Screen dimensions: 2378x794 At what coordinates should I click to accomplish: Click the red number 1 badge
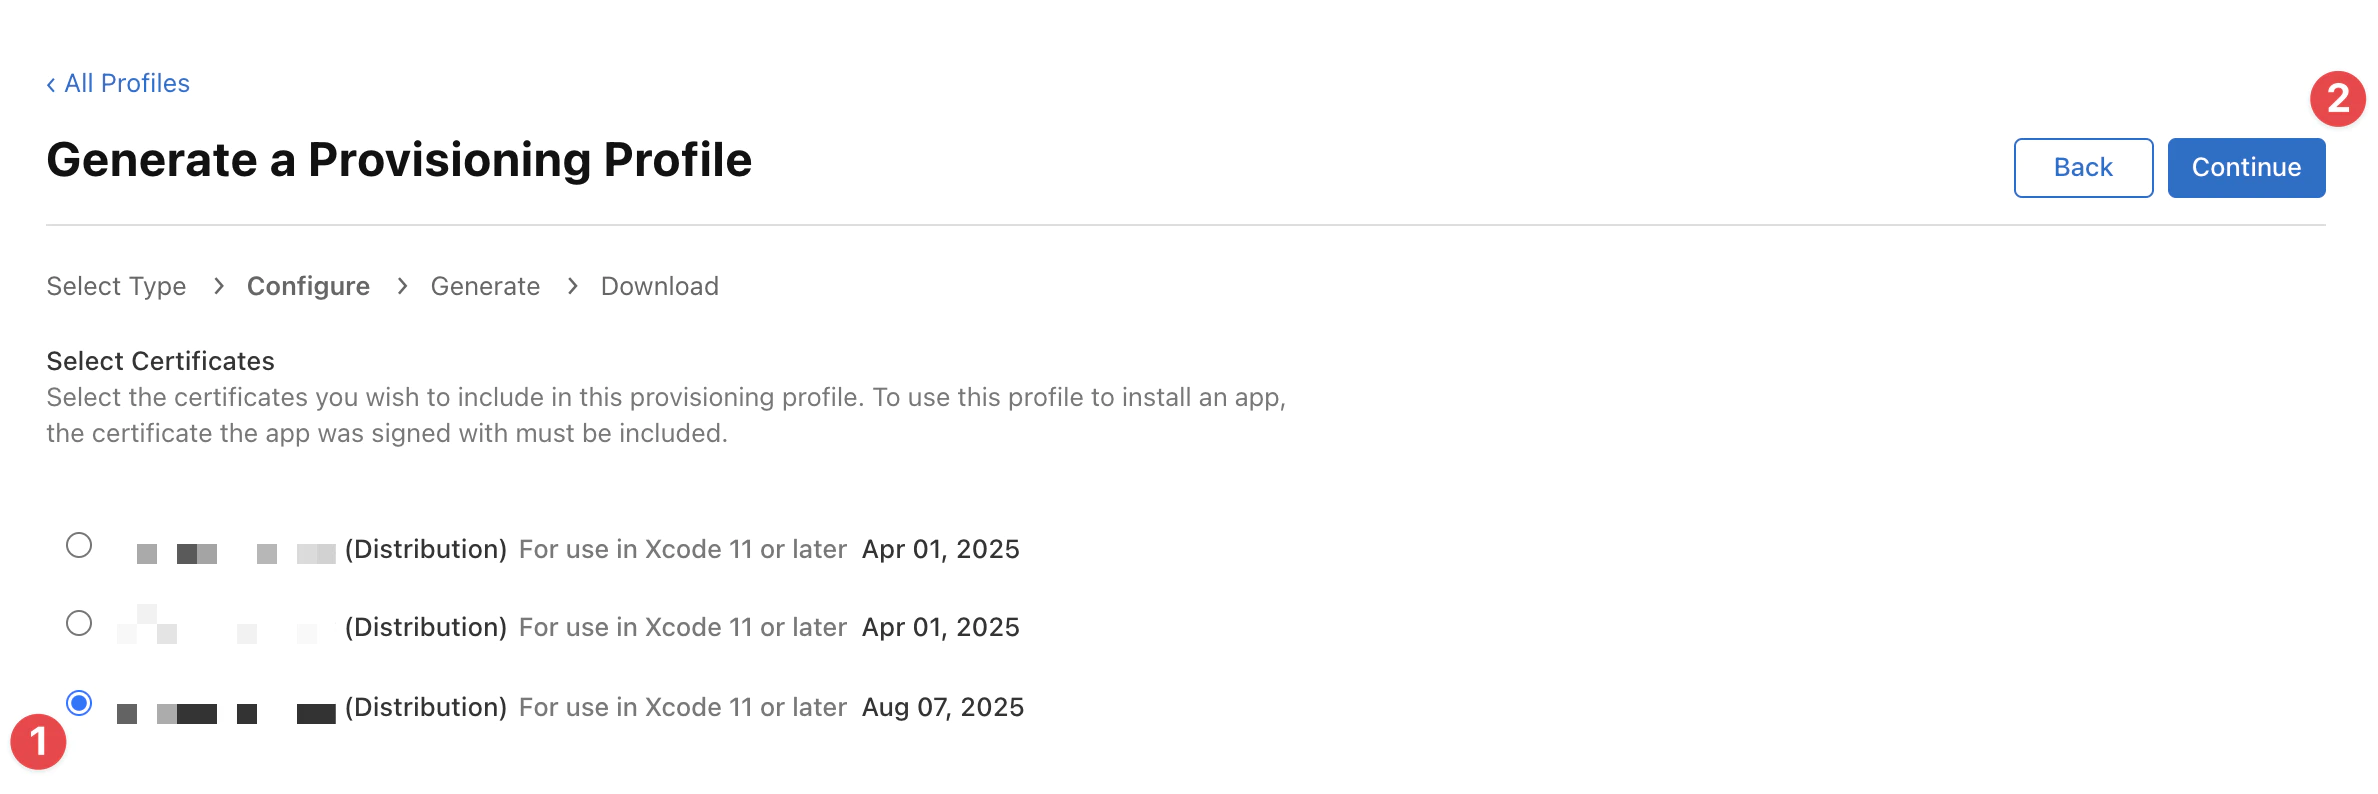pos(38,742)
